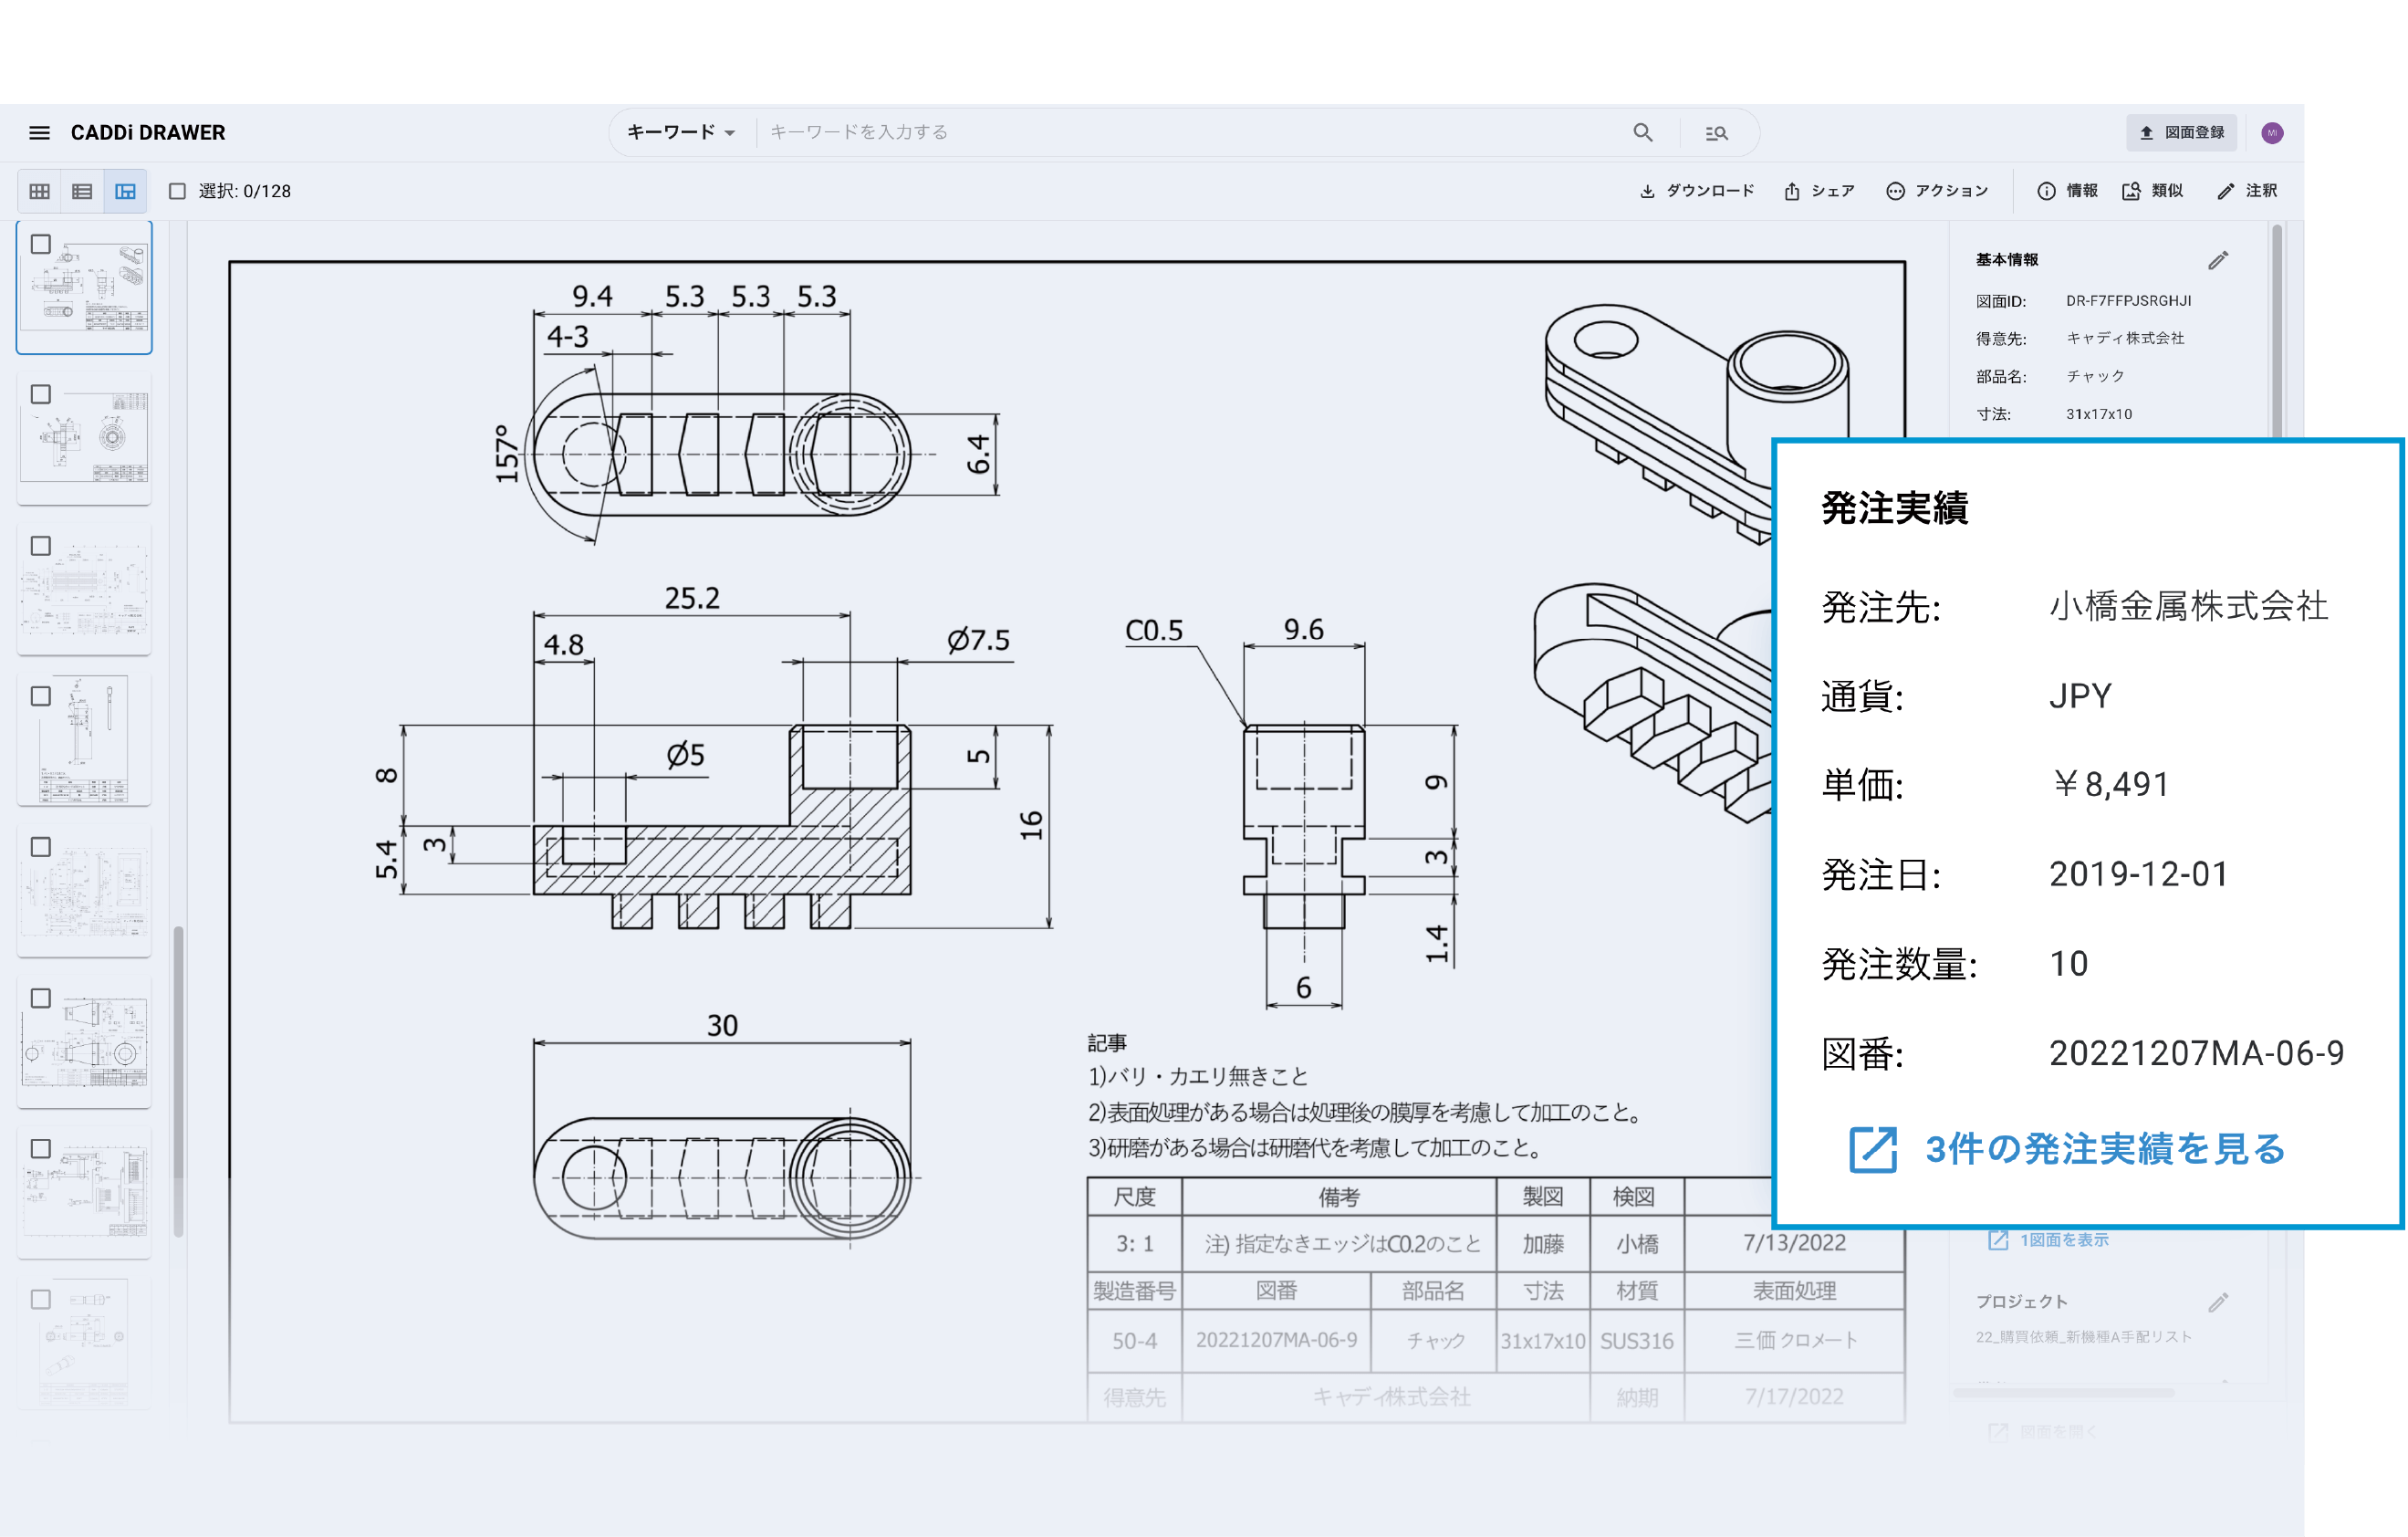This screenshot has height=1537, width=2408.
Task: Switch to split preview view icon
Action: (x=125, y=191)
